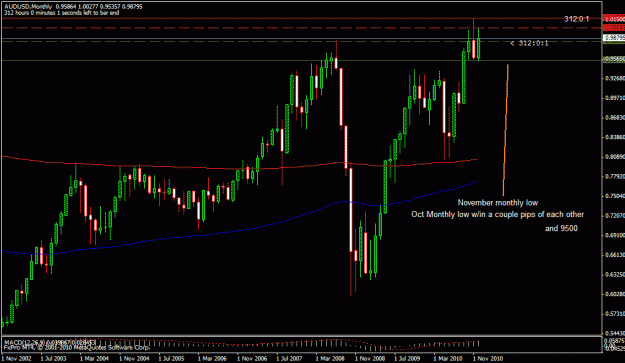Click the 0.7792 price axis label
The height and width of the screenshot is (363, 625).
click(x=614, y=177)
